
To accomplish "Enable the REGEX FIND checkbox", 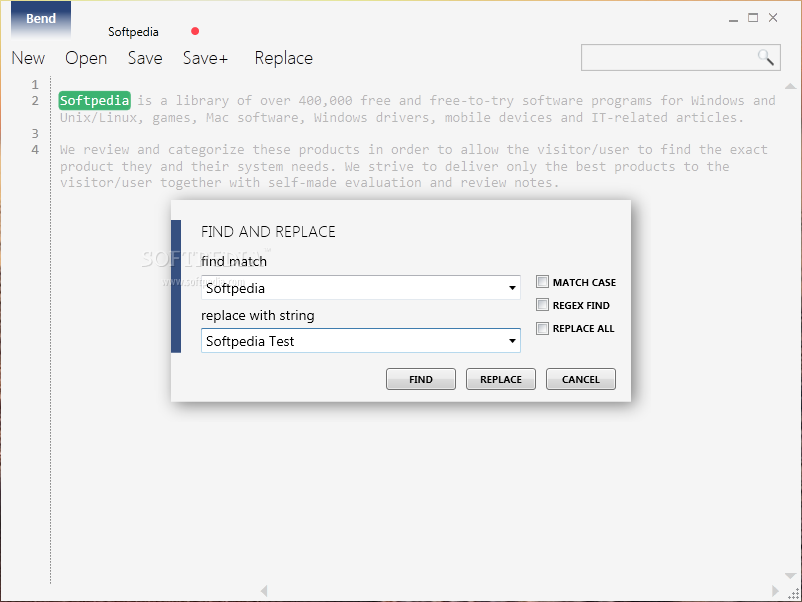I will [x=542, y=305].
